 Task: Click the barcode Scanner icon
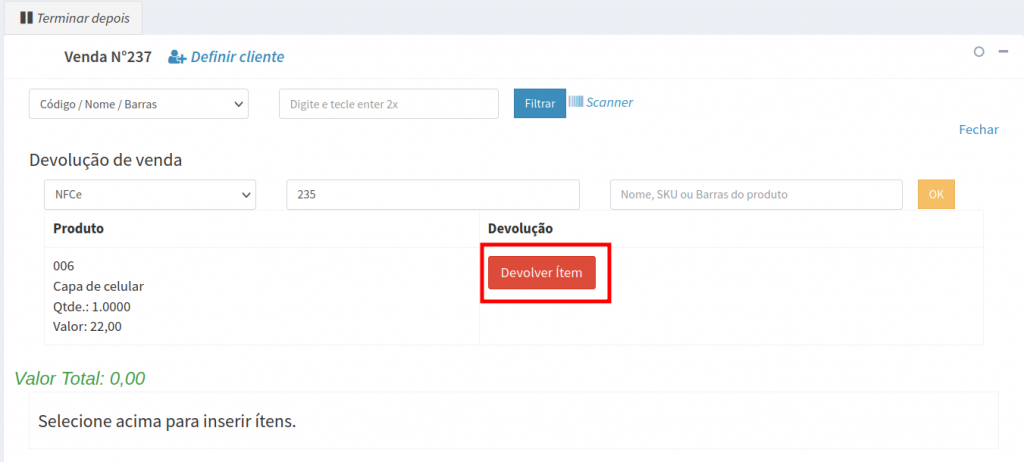[576, 102]
